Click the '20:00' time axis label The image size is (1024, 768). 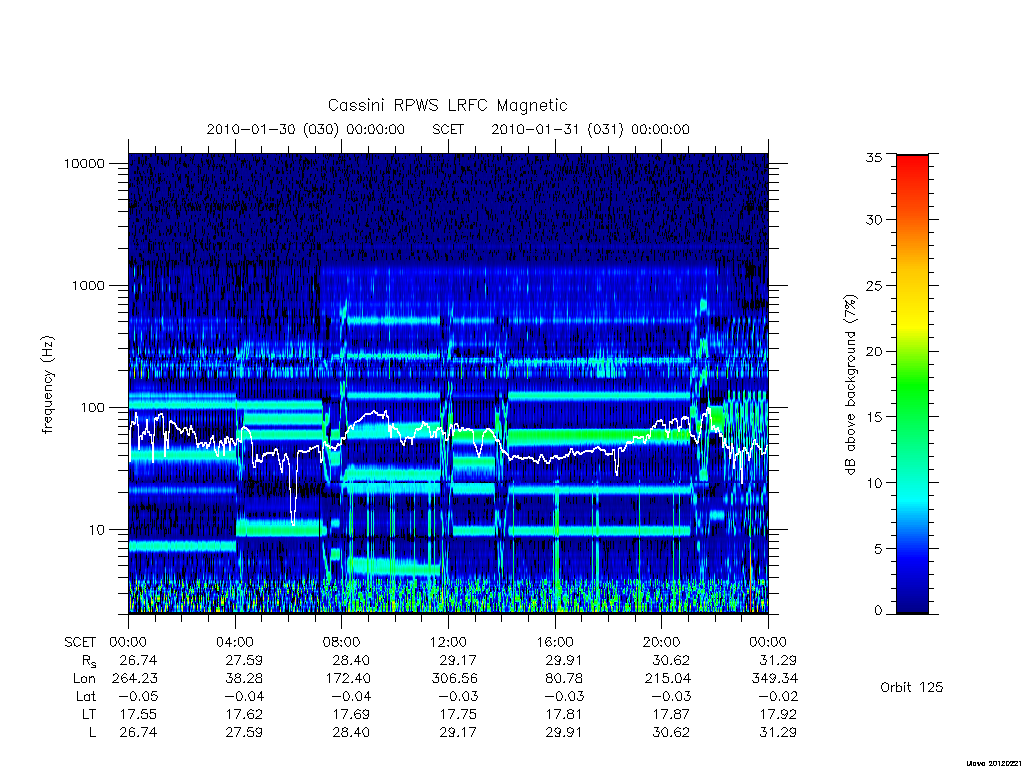[662, 642]
